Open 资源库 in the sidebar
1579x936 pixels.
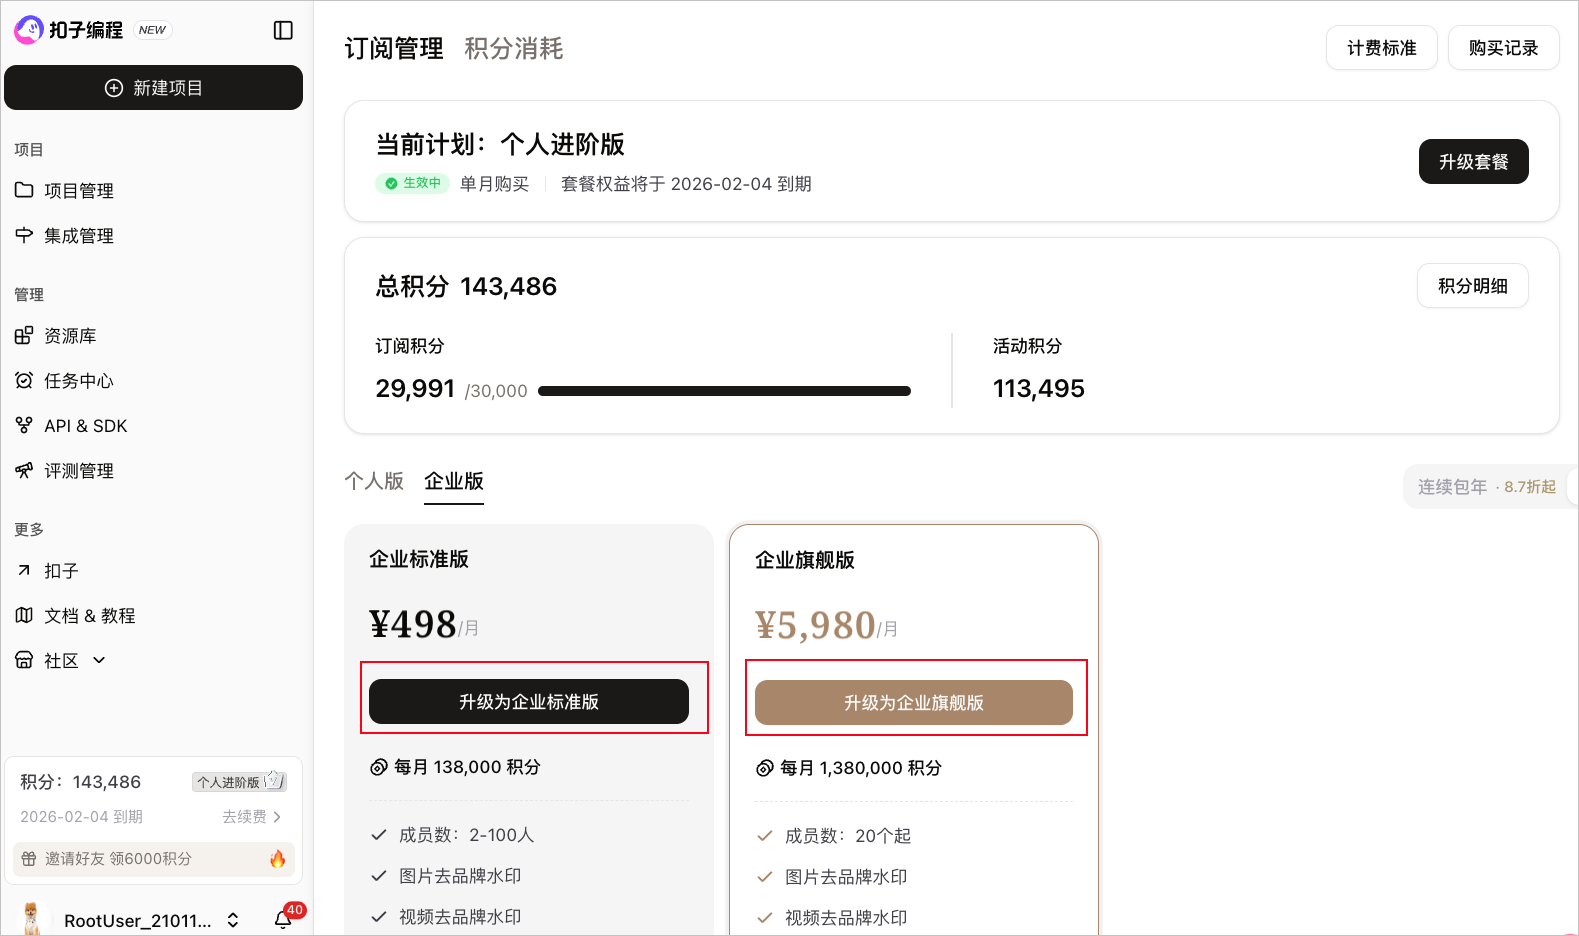pos(69,336)
